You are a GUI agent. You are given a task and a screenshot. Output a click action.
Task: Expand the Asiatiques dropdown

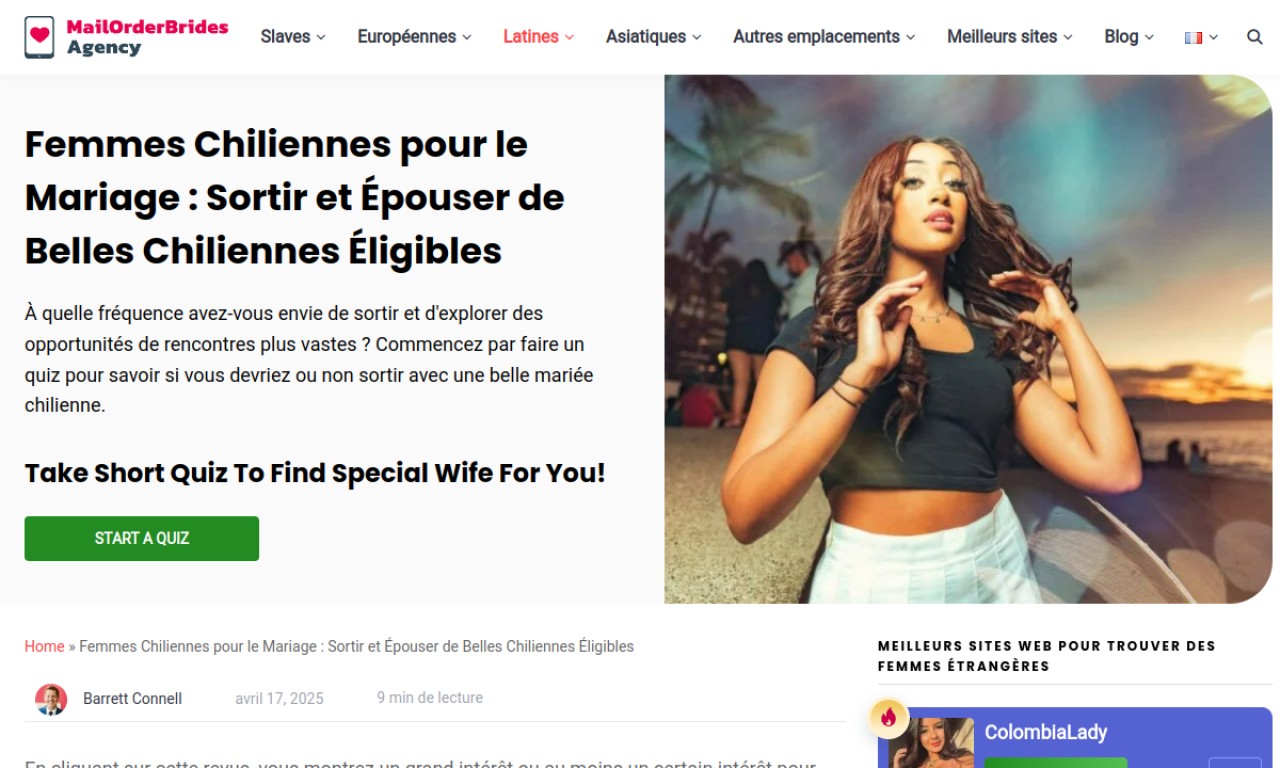point(653,37)
